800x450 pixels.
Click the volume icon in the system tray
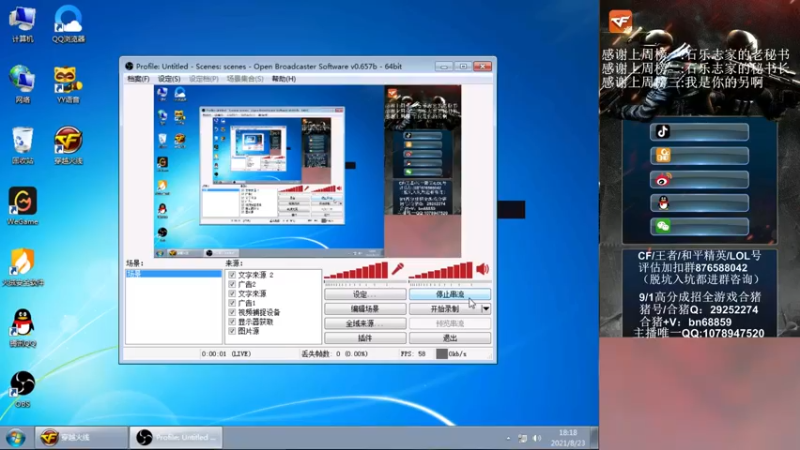click(537, 438)
